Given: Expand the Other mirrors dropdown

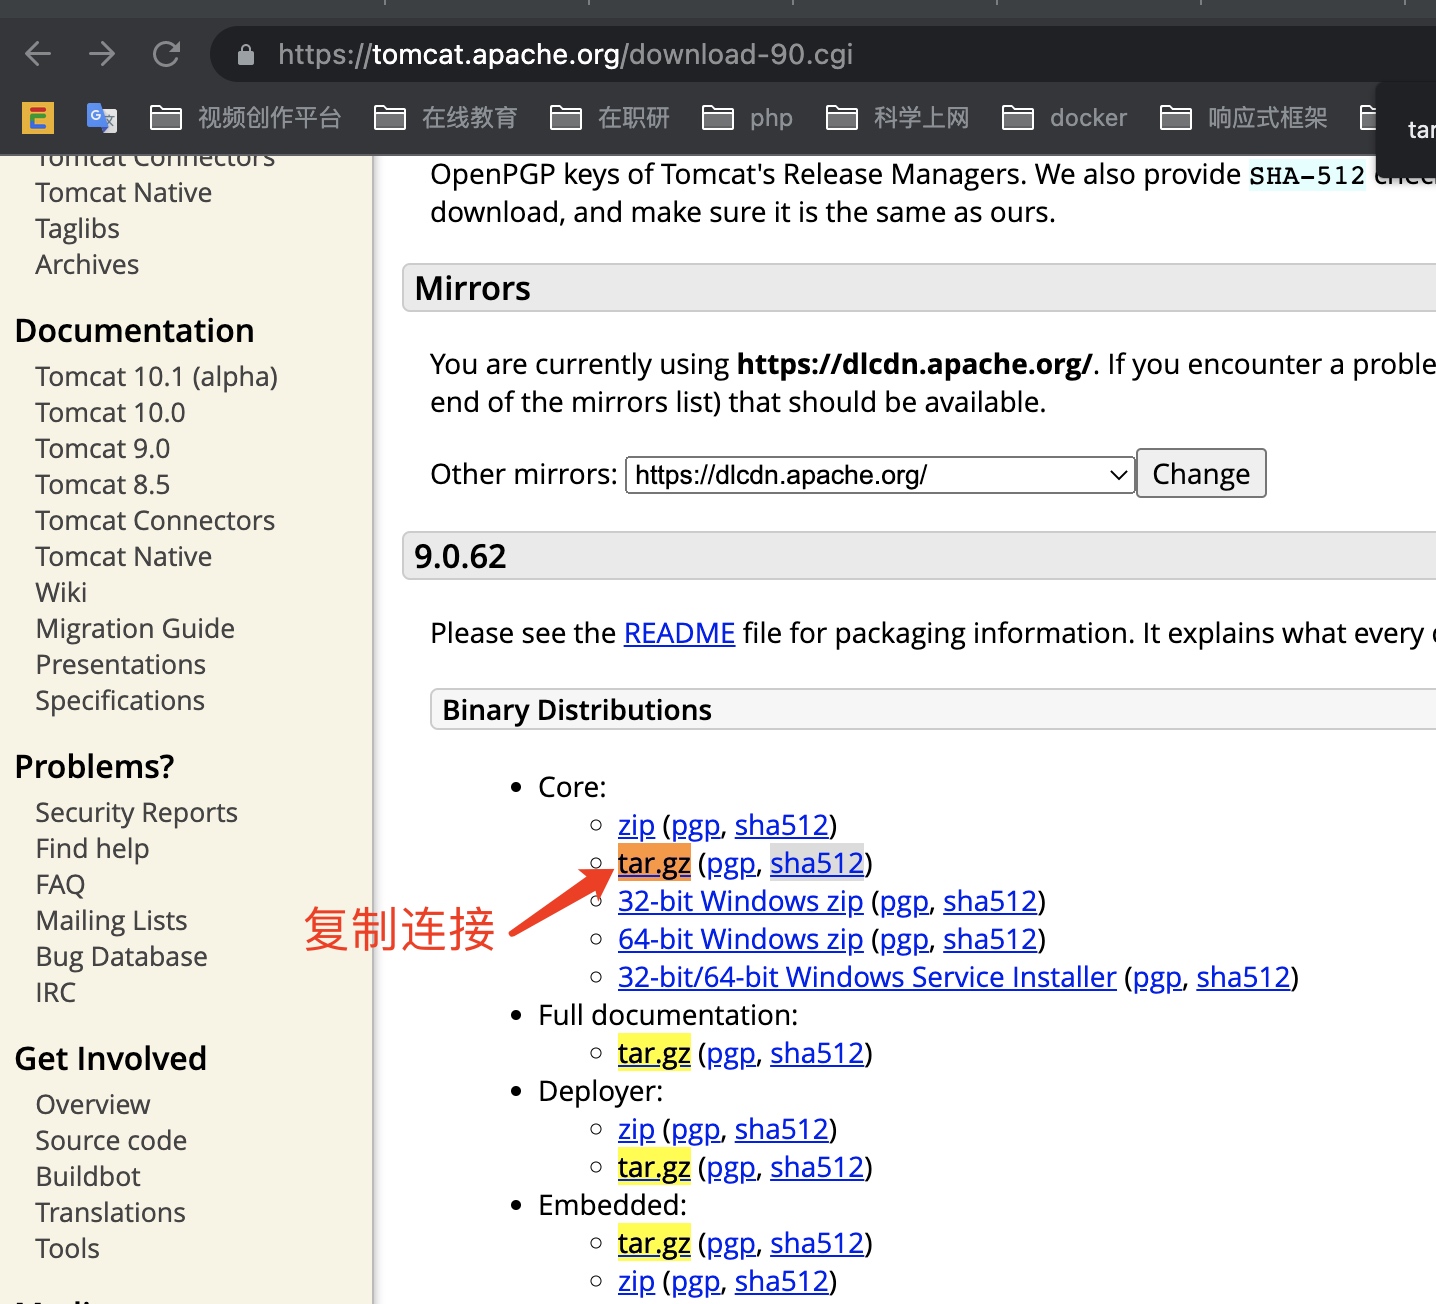Looking at the screenshot, I should [x=880, y=475].
